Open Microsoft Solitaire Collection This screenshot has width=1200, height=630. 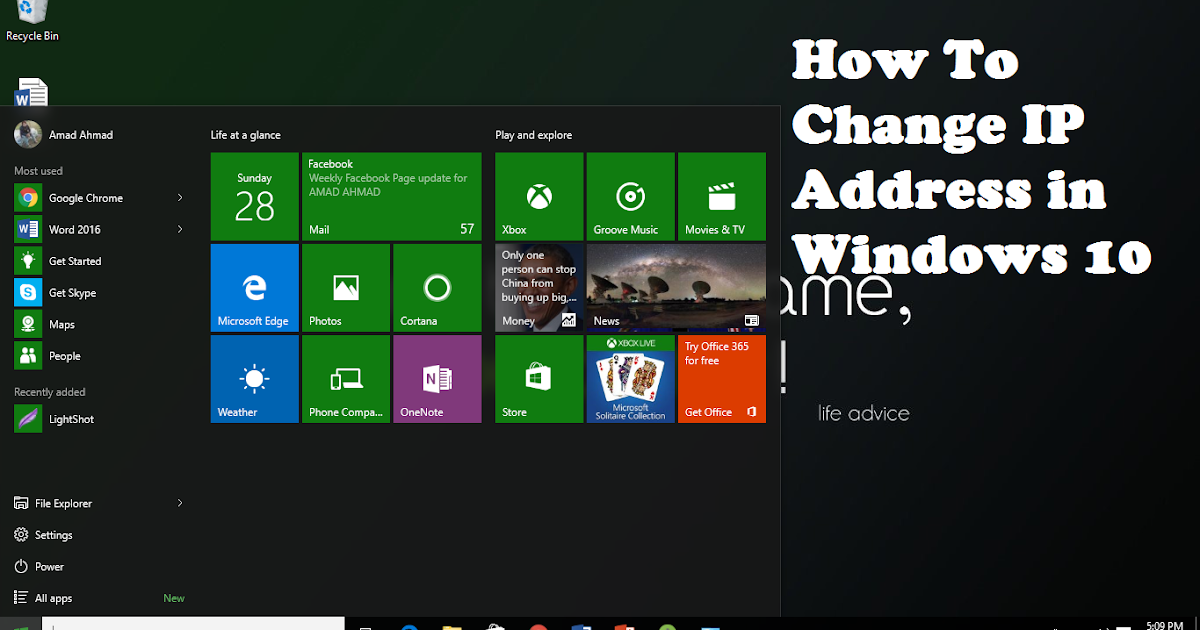click(630, 379)
